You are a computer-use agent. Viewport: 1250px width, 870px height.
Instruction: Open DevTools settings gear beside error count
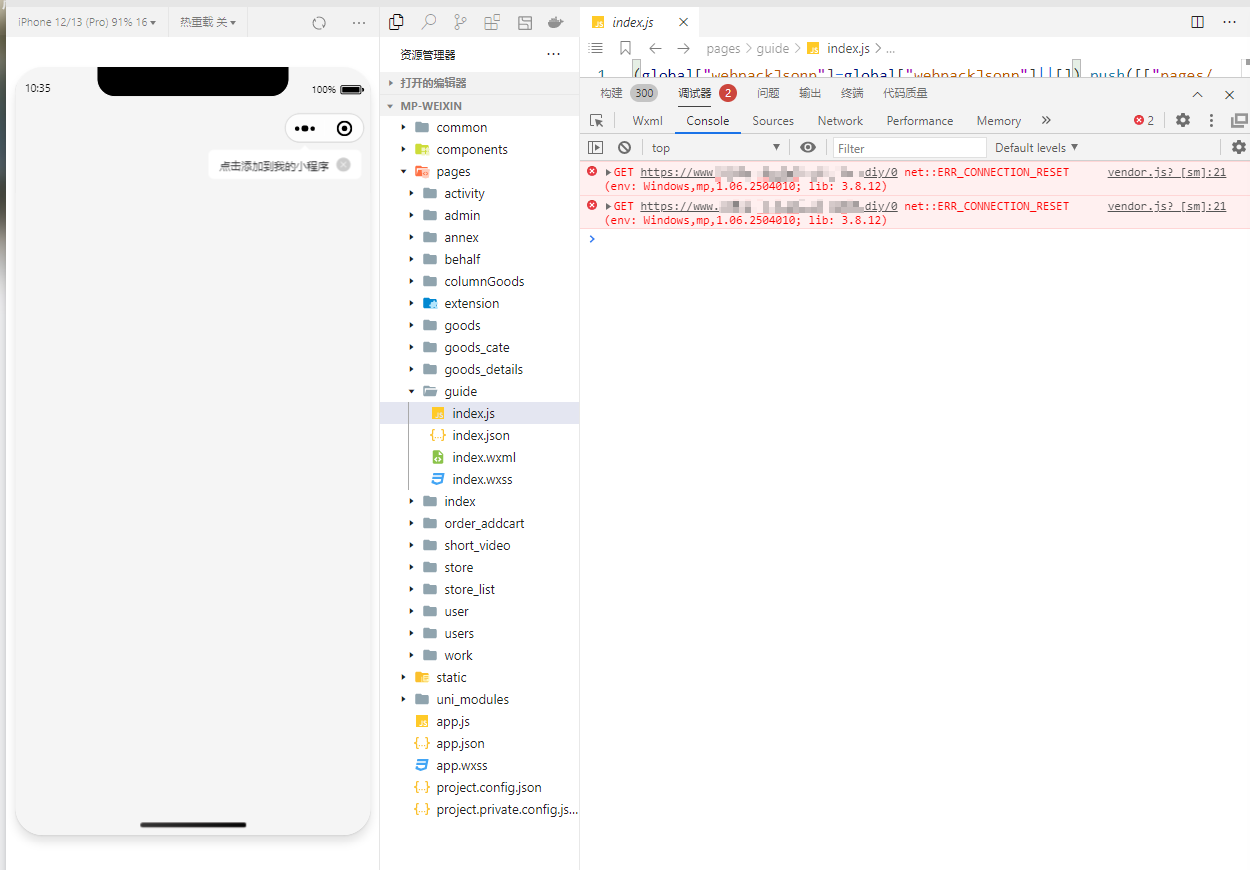pyautogui.click(x=1183, y=120)
